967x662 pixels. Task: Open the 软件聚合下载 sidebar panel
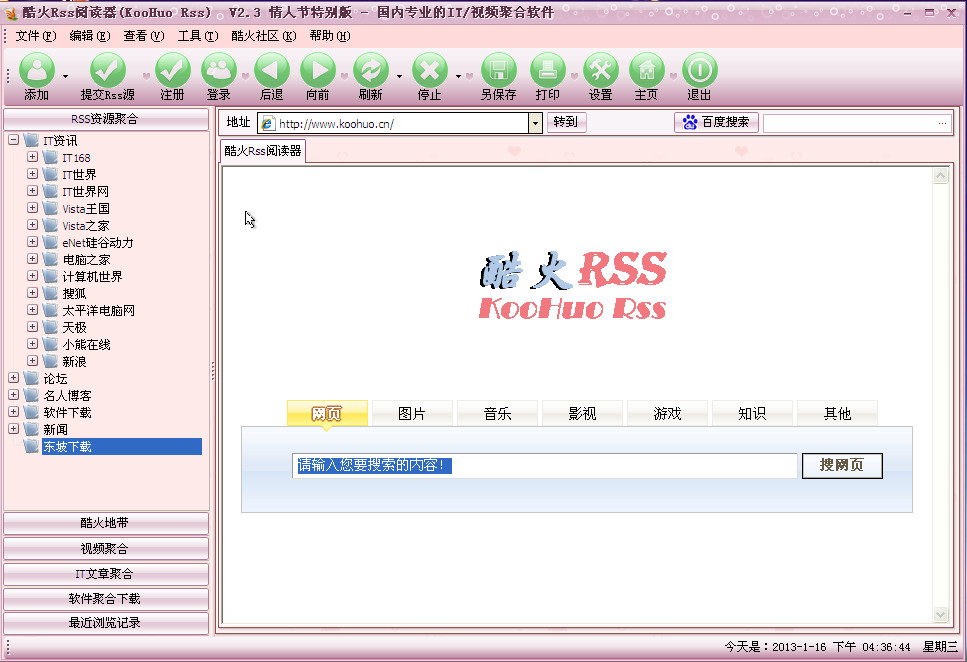(x=105, y=598)
